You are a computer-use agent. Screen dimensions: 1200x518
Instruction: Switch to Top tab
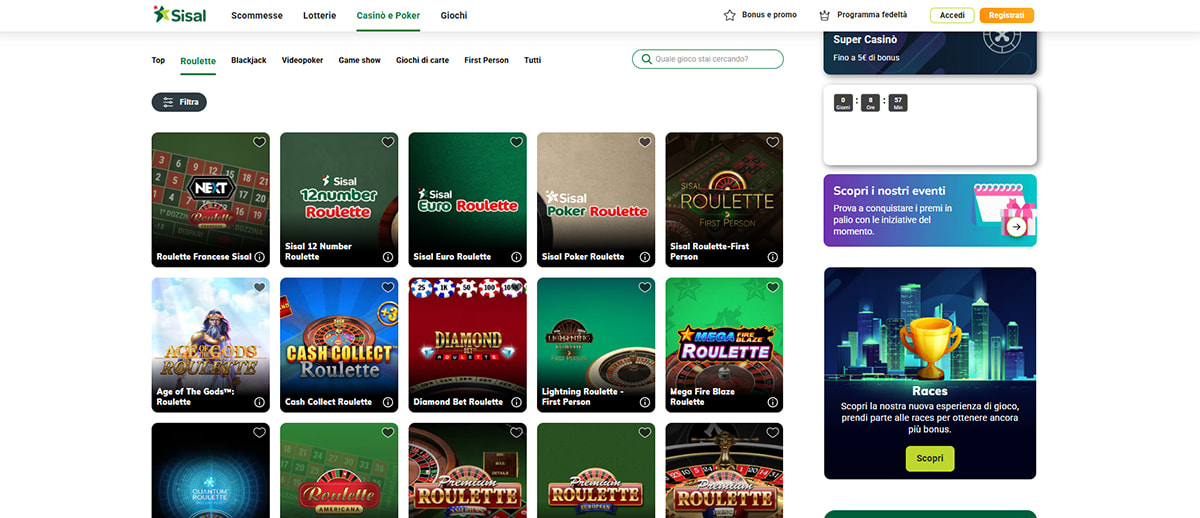pyautogui.click(x=158, y=60)
